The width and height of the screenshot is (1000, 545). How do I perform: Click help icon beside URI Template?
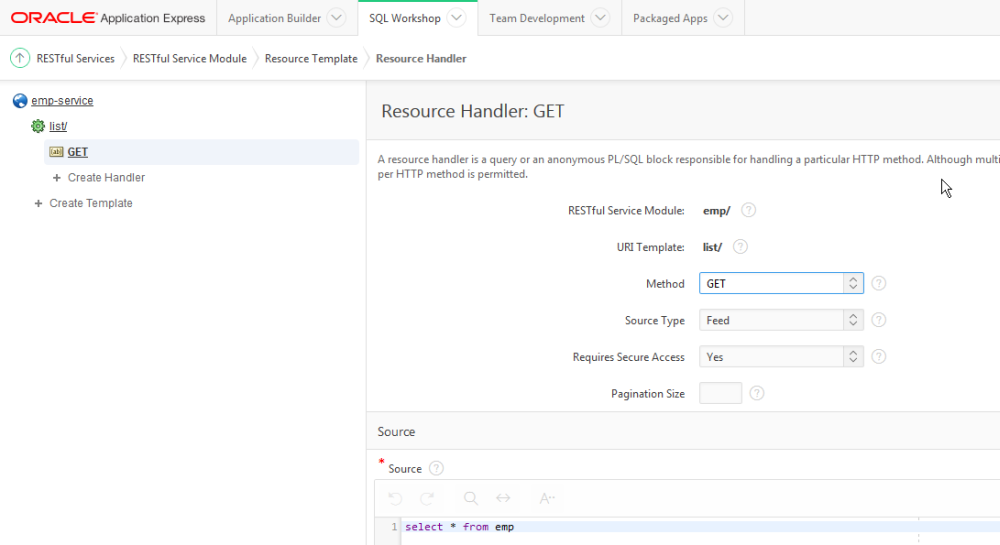(x=741, y=247)
